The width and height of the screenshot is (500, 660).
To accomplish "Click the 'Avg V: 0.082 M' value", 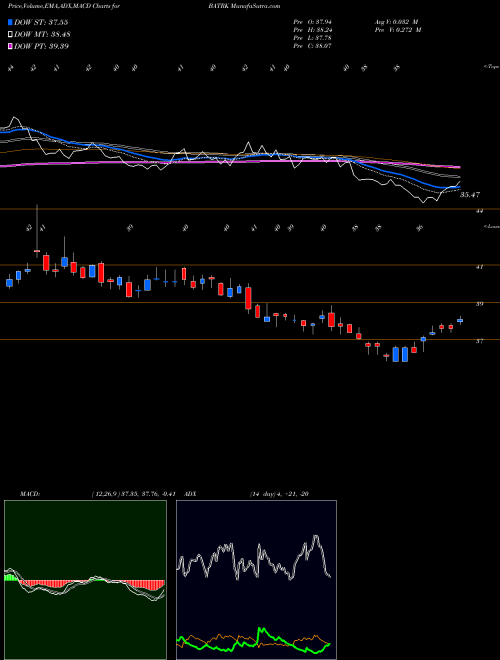I will click(x=398, y=22).
